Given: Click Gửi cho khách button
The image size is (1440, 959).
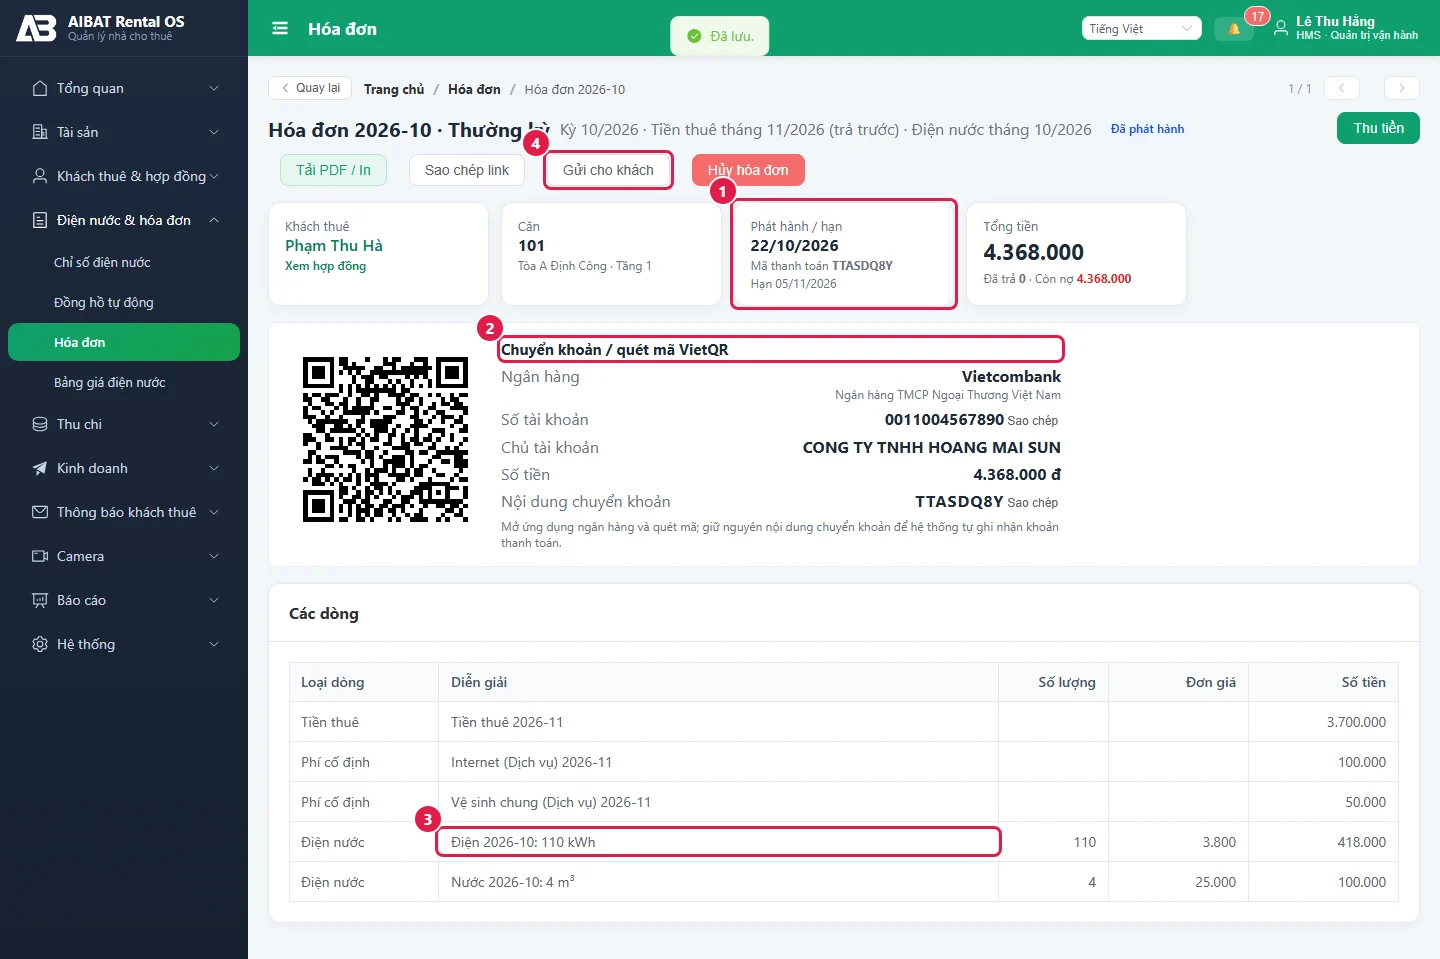Looking at the screenshot, I should click(x=608, y=170).
